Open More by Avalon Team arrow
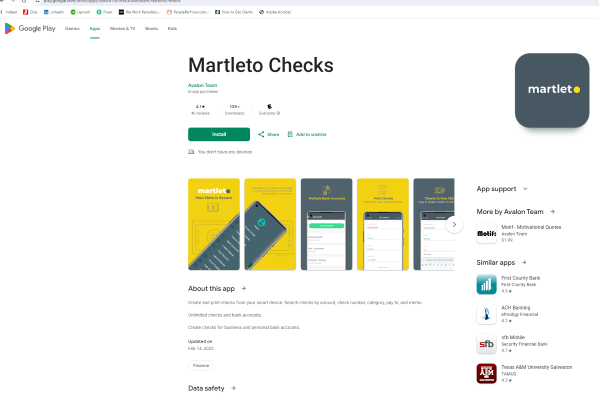 click(x=552, y=212)
